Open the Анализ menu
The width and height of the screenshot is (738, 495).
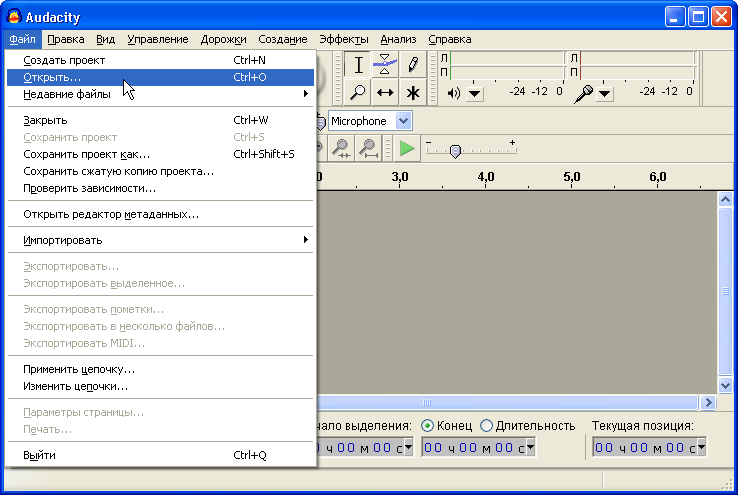tap(398, 40)
